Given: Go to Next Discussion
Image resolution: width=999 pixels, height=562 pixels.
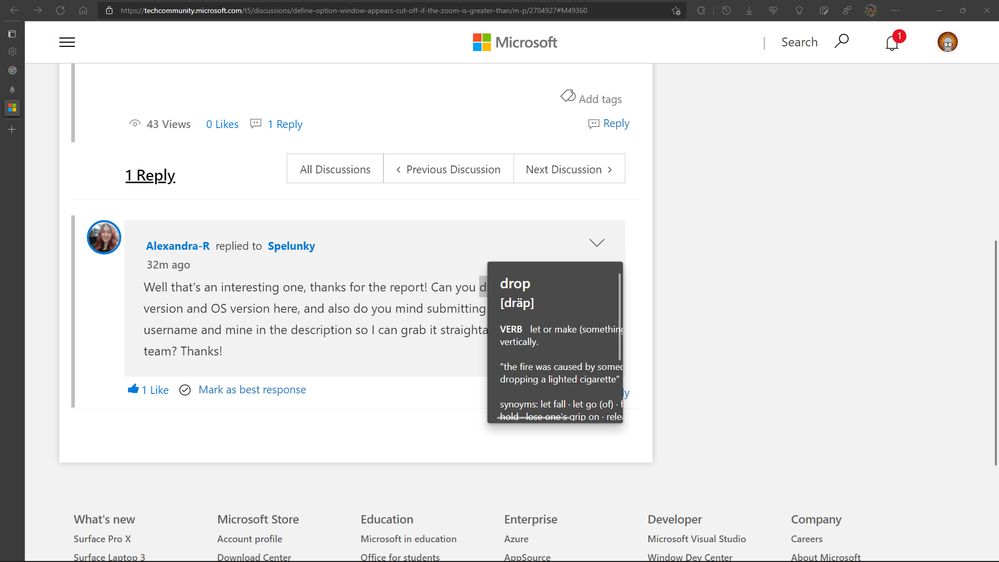Looking at the screenshot, I should 569,169.
